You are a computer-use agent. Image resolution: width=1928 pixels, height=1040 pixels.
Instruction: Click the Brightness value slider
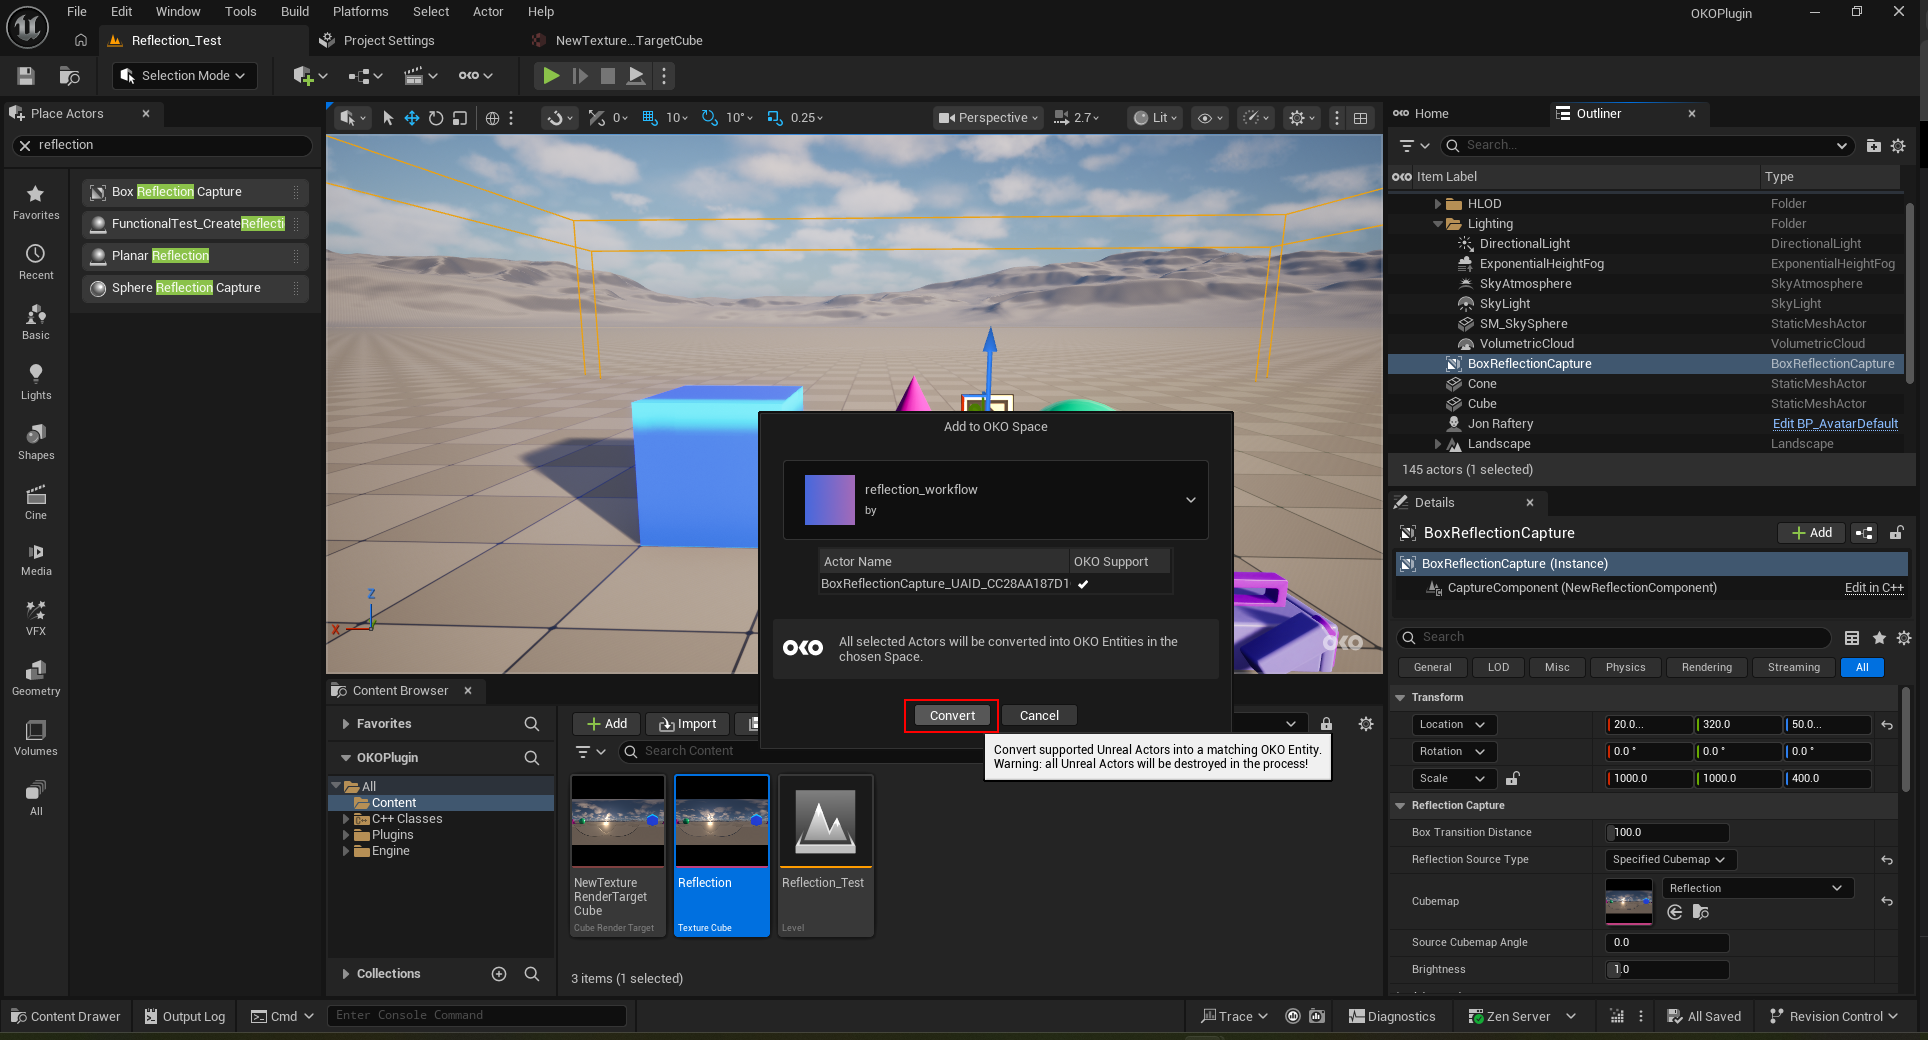tap(1668, 970)
